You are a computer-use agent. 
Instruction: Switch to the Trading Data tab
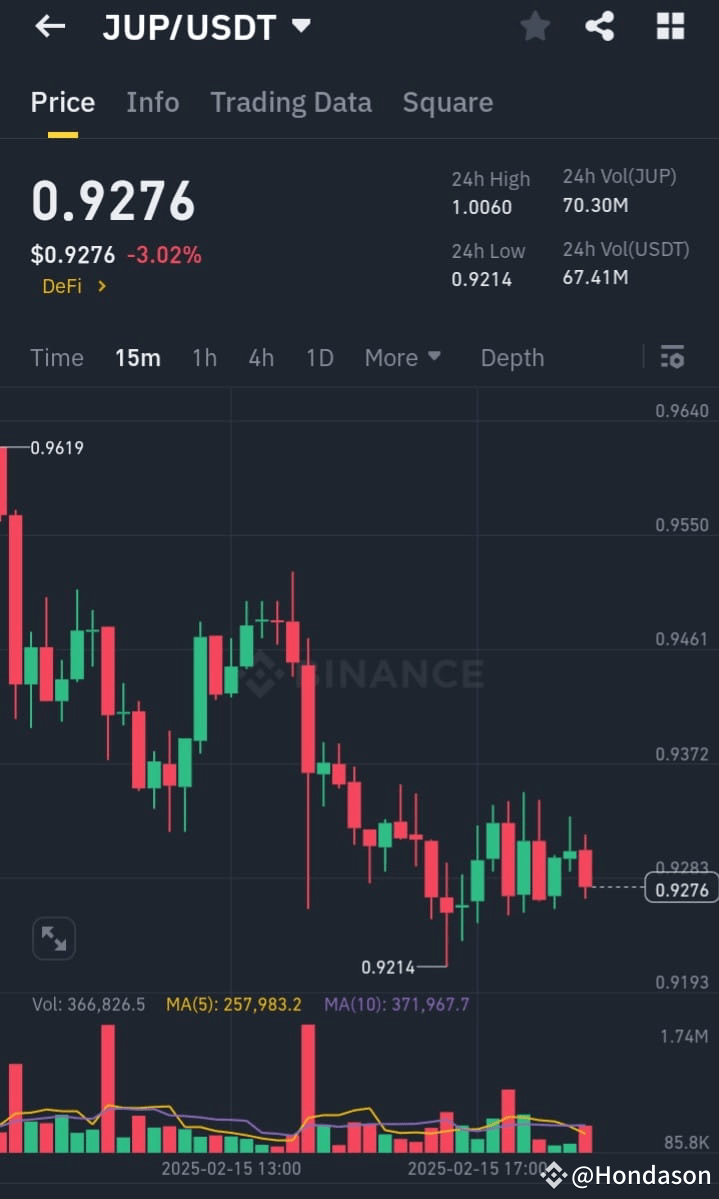pos(291,102)
